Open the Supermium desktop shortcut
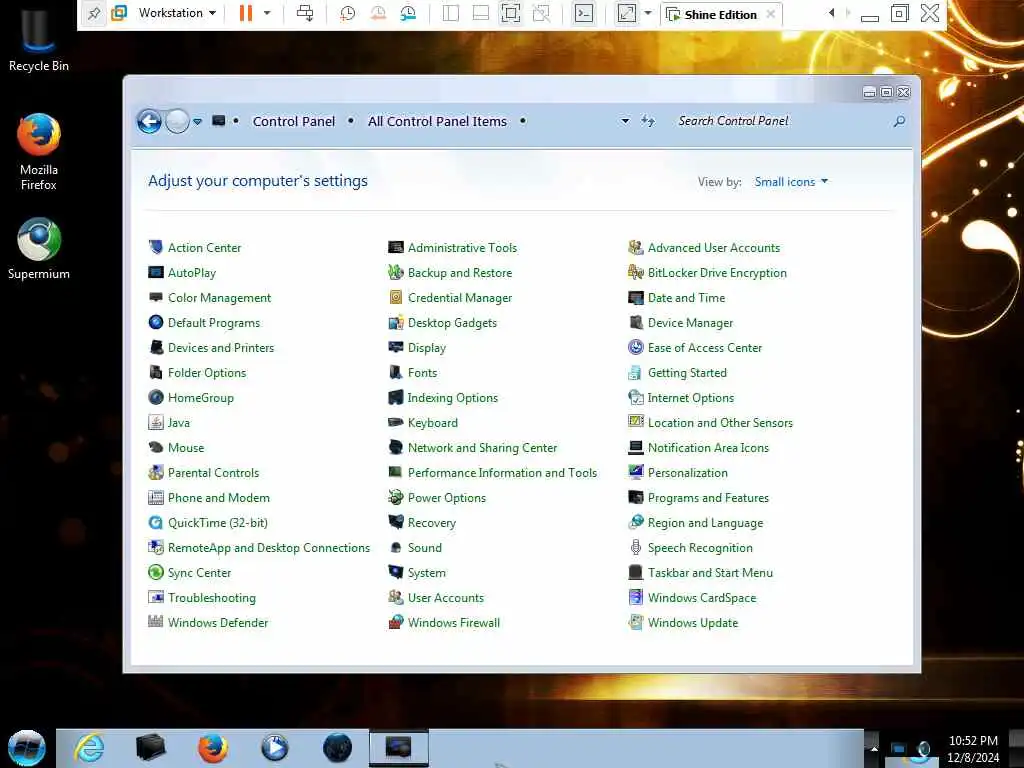The width and height of the screenshot is (1024, 768). [x=39, y=249]
